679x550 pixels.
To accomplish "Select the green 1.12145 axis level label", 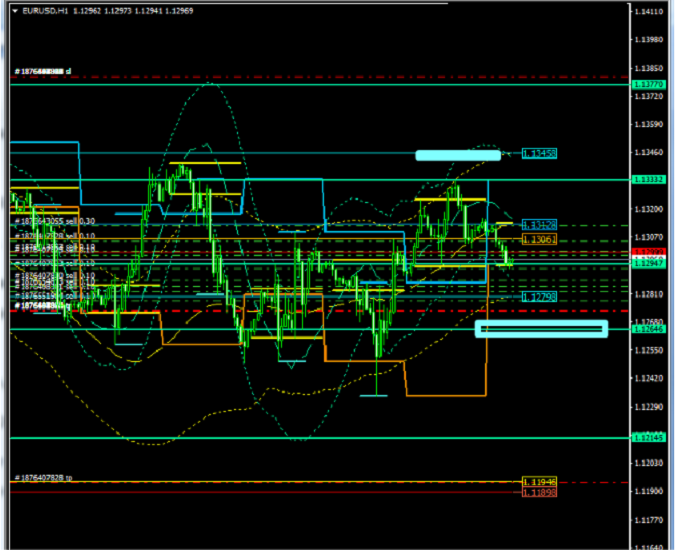I will coord(650,438).
